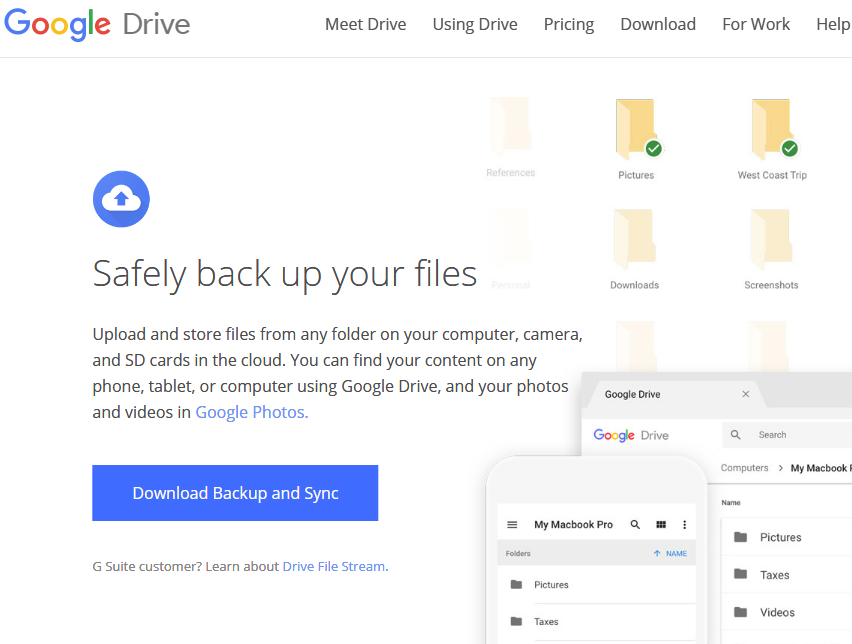852x644 pixels.
Task: Click the breadcrumb chevron after Computers
Action: pos(780,468)
